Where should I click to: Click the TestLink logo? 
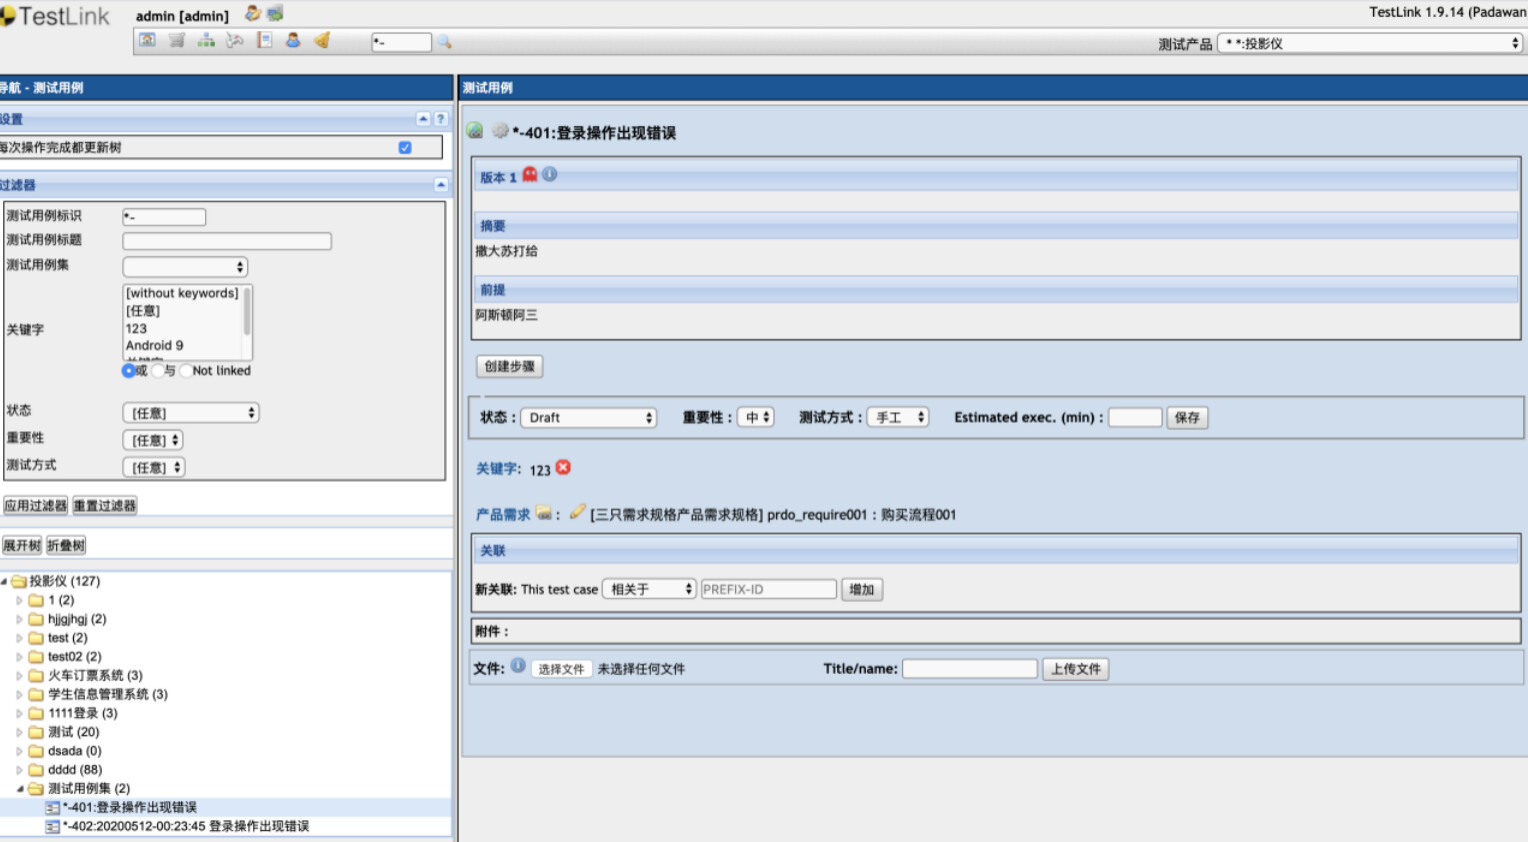pyautogui.click(x=56, y=16)
